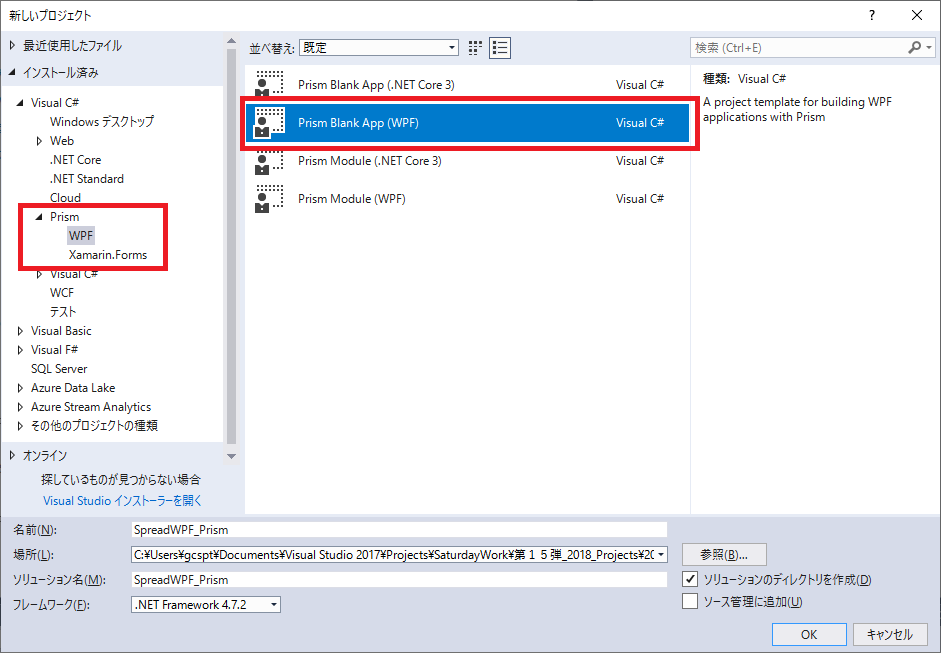Screen dimensions: 941x653
Task: Click the tree scrollbar down arrow
Action: [x=232, y=457]
